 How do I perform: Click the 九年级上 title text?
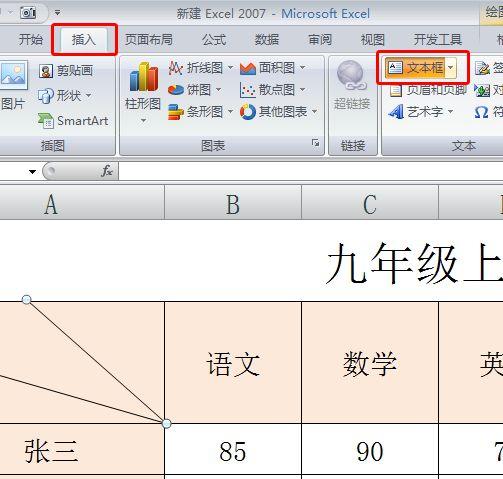point(414,263)
